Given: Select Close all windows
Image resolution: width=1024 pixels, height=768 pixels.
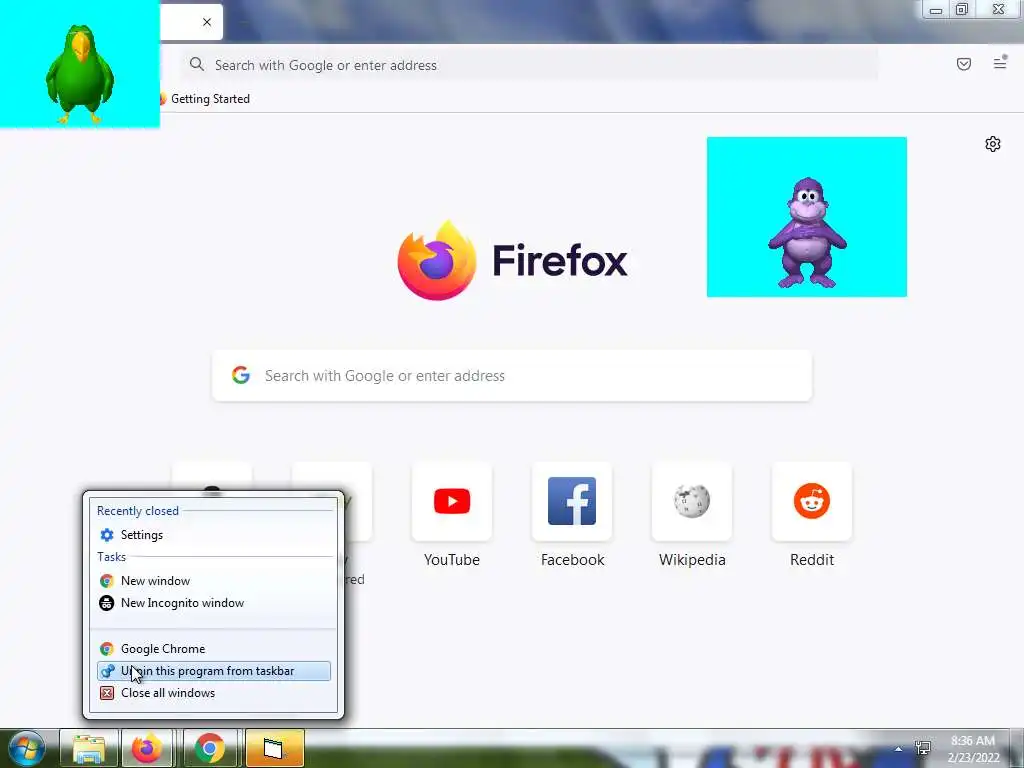Looking at the screenshot, I should click(214, 693).
